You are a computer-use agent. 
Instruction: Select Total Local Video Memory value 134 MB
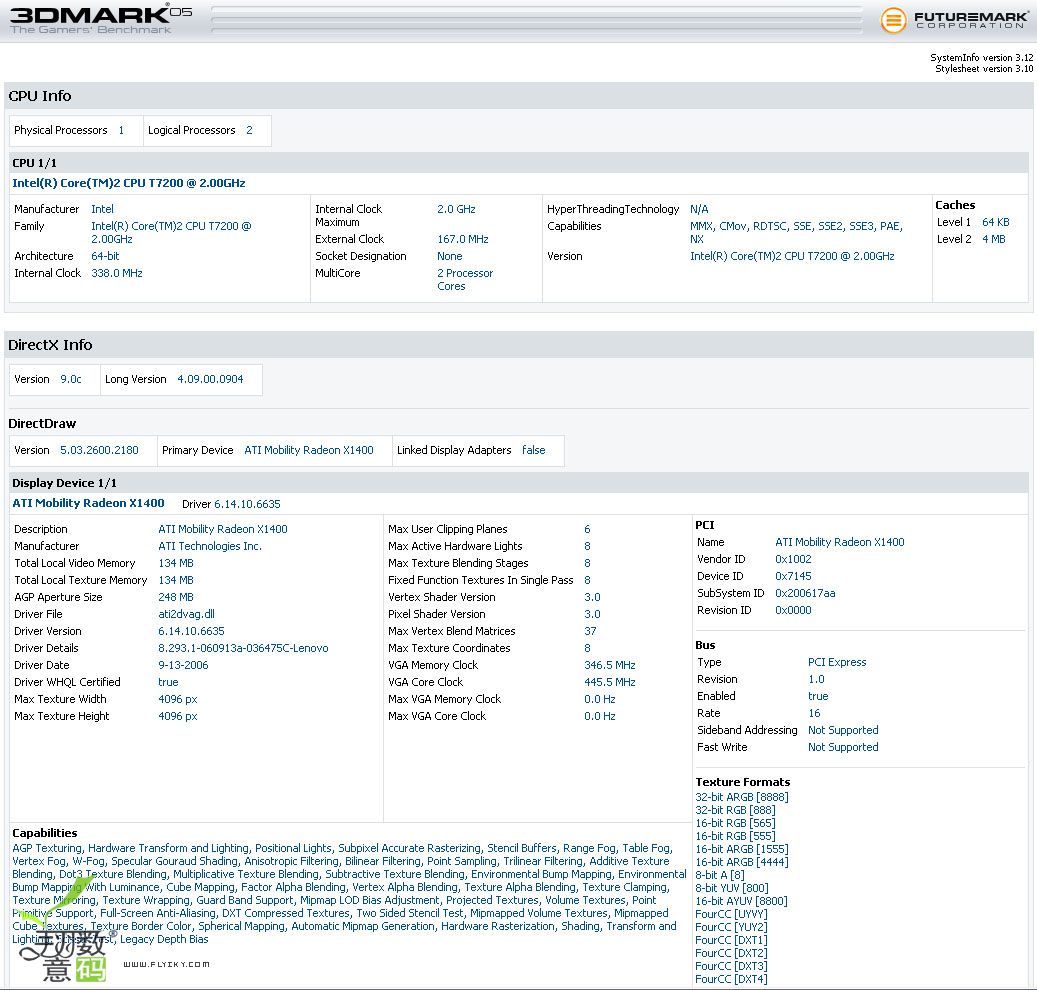pyautogui.click(x=176, y=563)
